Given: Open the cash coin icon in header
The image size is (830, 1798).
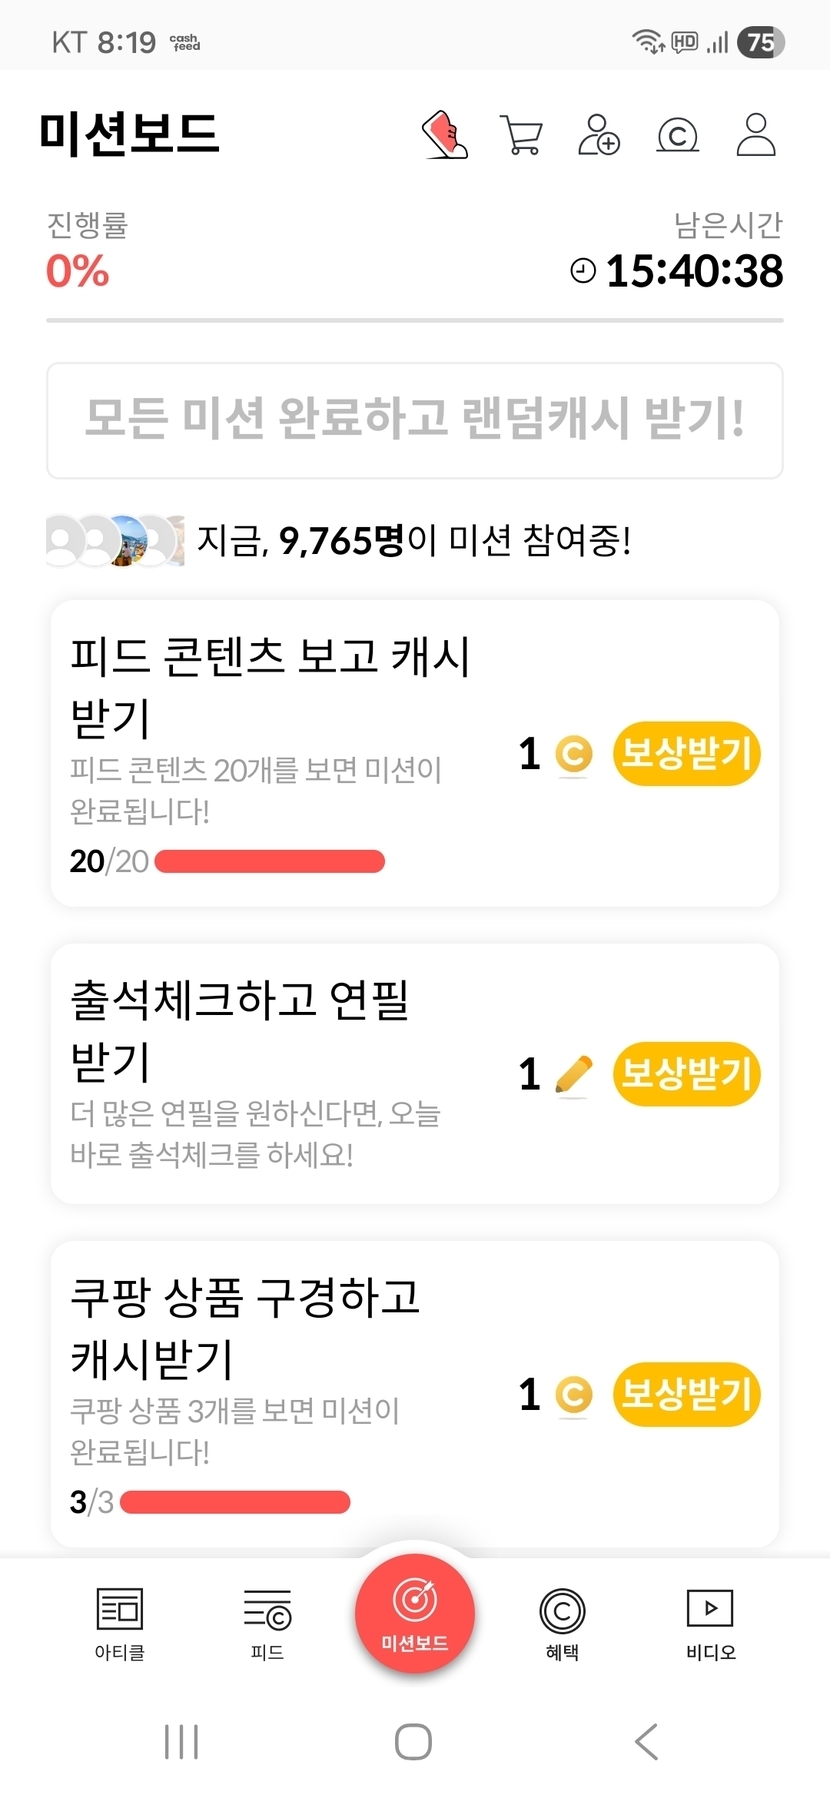Looking at the screenshot, I should (677, 135).
